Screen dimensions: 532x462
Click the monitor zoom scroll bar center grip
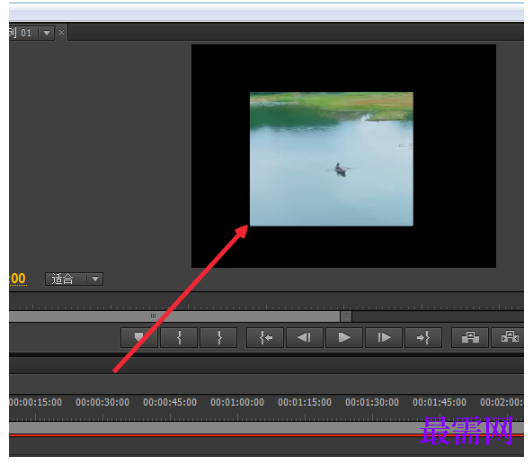point(153,316)
